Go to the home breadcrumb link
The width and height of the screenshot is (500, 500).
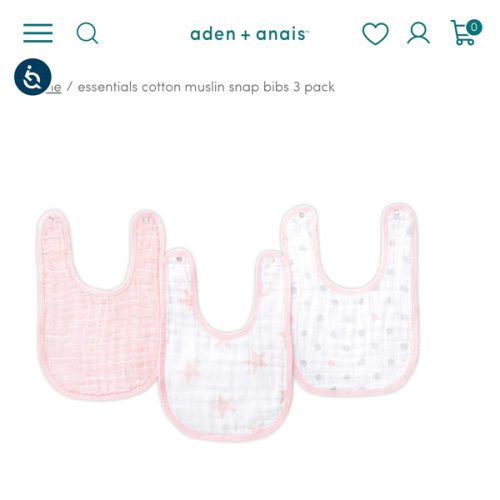[54, 87]
